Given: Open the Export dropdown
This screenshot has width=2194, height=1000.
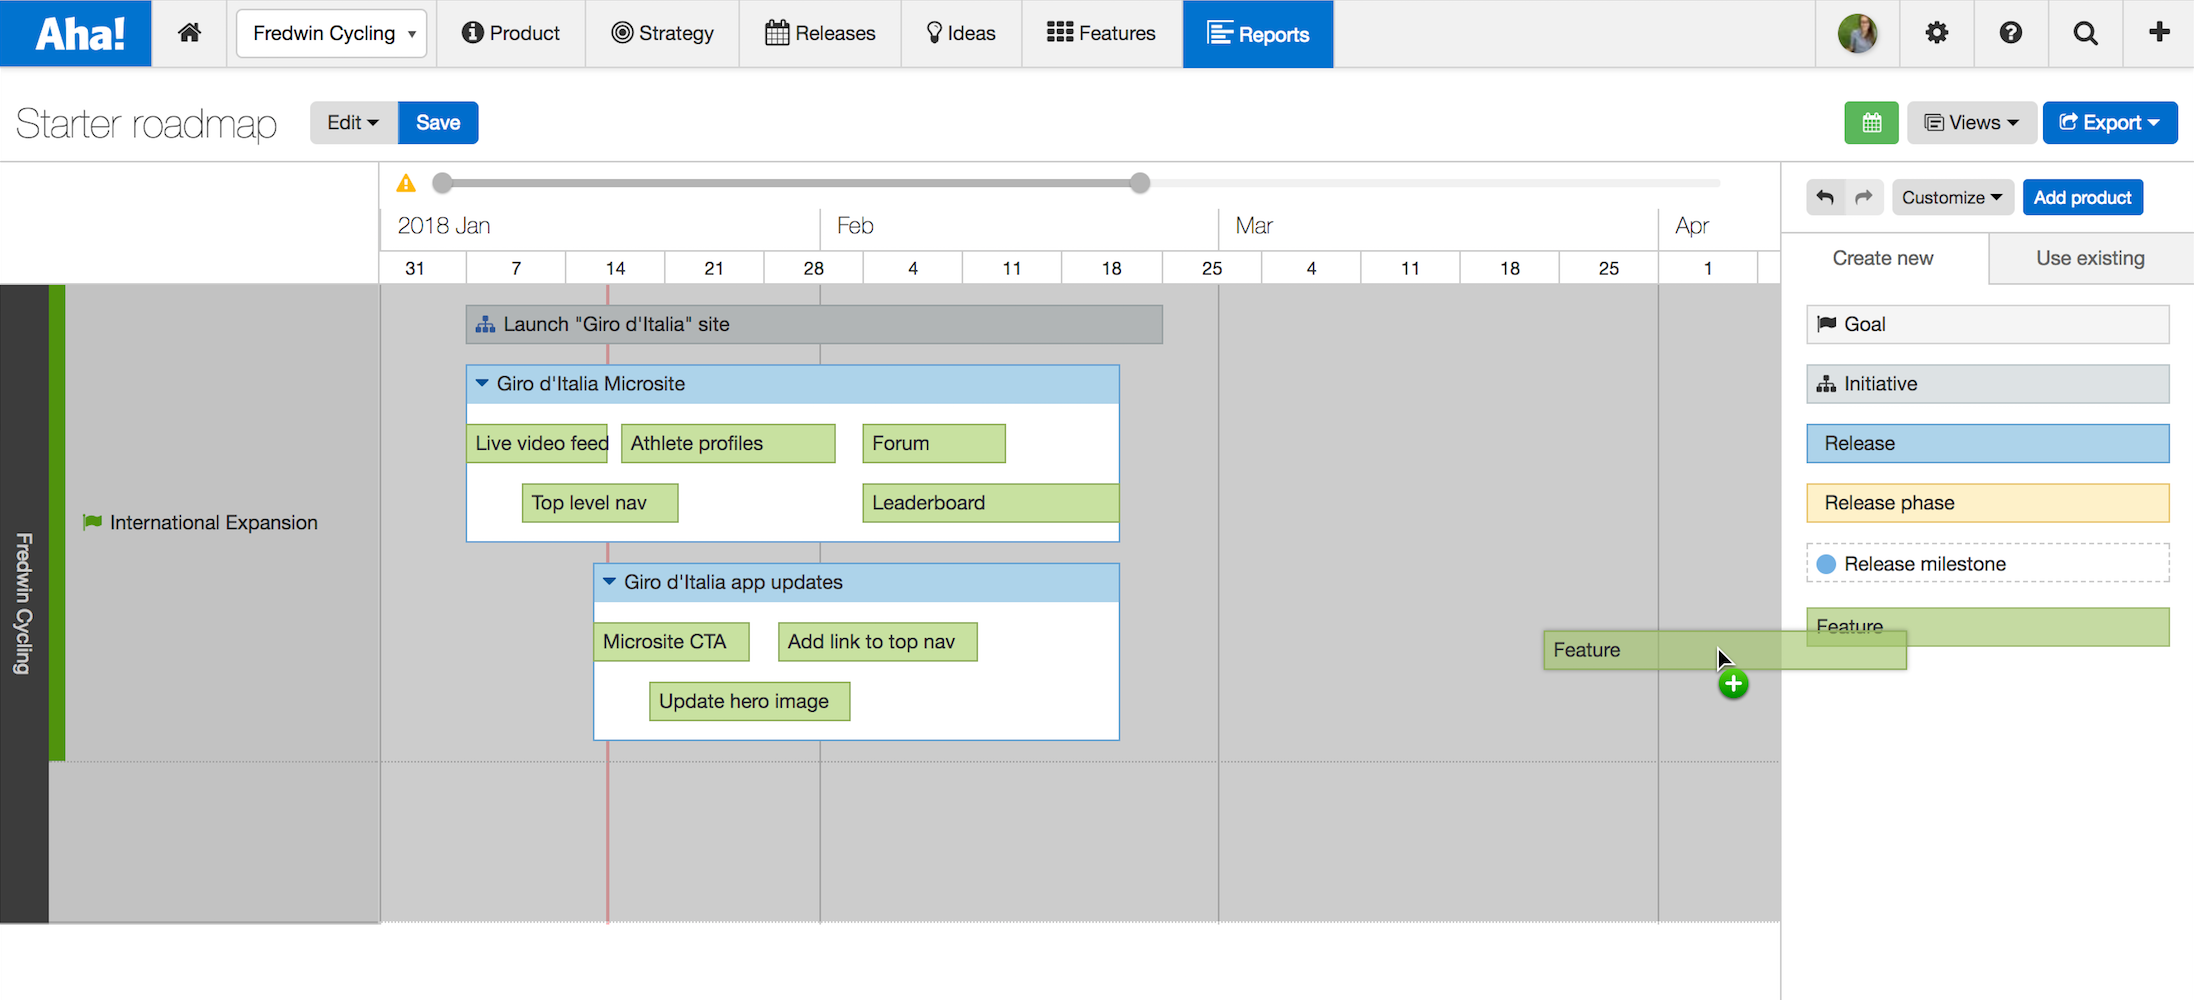Looking at the screenshot, I should (x=2110, y=122).
